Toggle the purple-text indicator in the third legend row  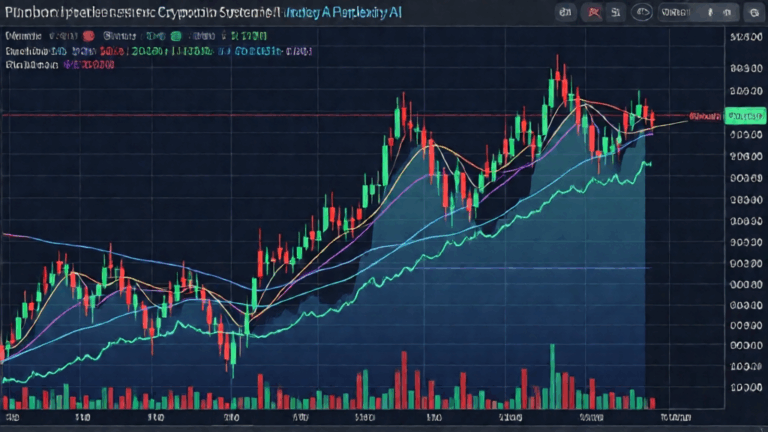pyautogui.click(x=90, y=63)
